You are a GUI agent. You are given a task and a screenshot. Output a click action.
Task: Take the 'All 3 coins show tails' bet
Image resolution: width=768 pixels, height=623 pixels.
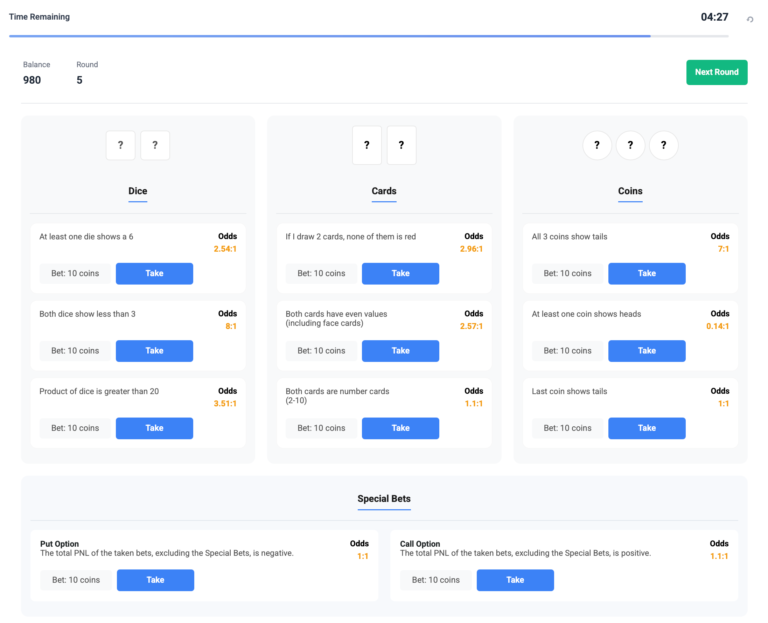click(647, 273)
